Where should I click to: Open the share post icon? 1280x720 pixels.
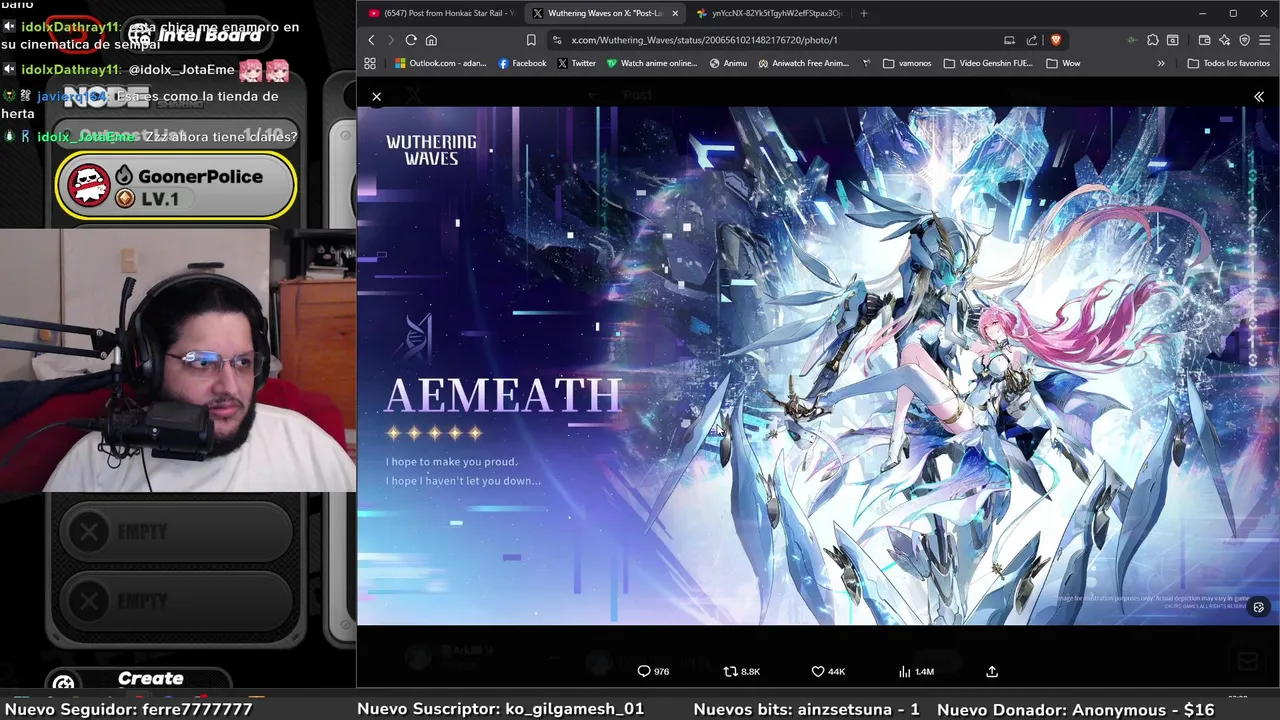(992, 672)
